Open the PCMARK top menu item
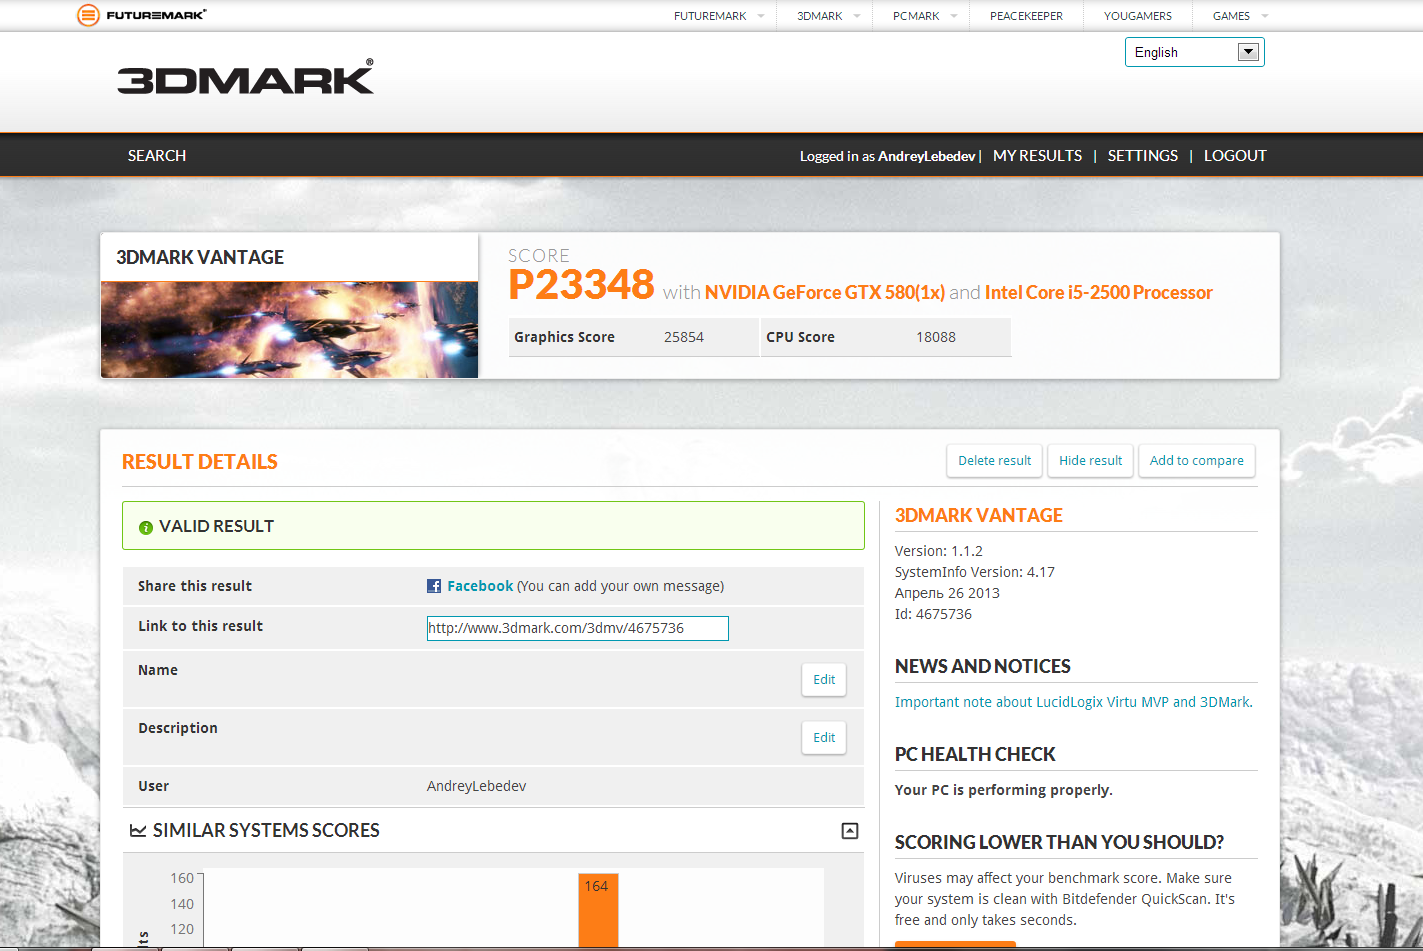Image resolution: width=1423 pixels, height=951 pixels. click(x=916, y=16)
